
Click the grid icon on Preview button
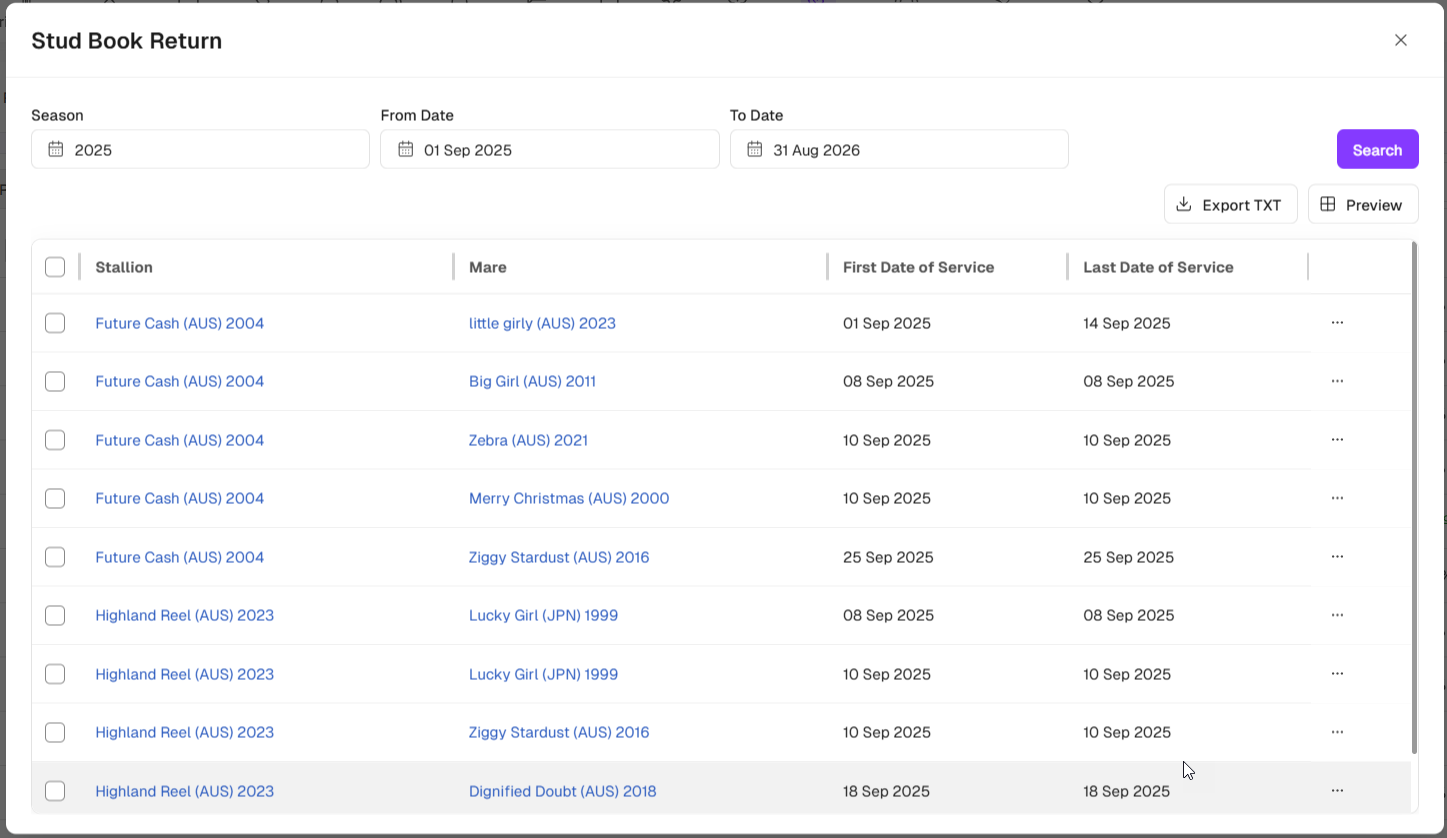pos(1328,204)
